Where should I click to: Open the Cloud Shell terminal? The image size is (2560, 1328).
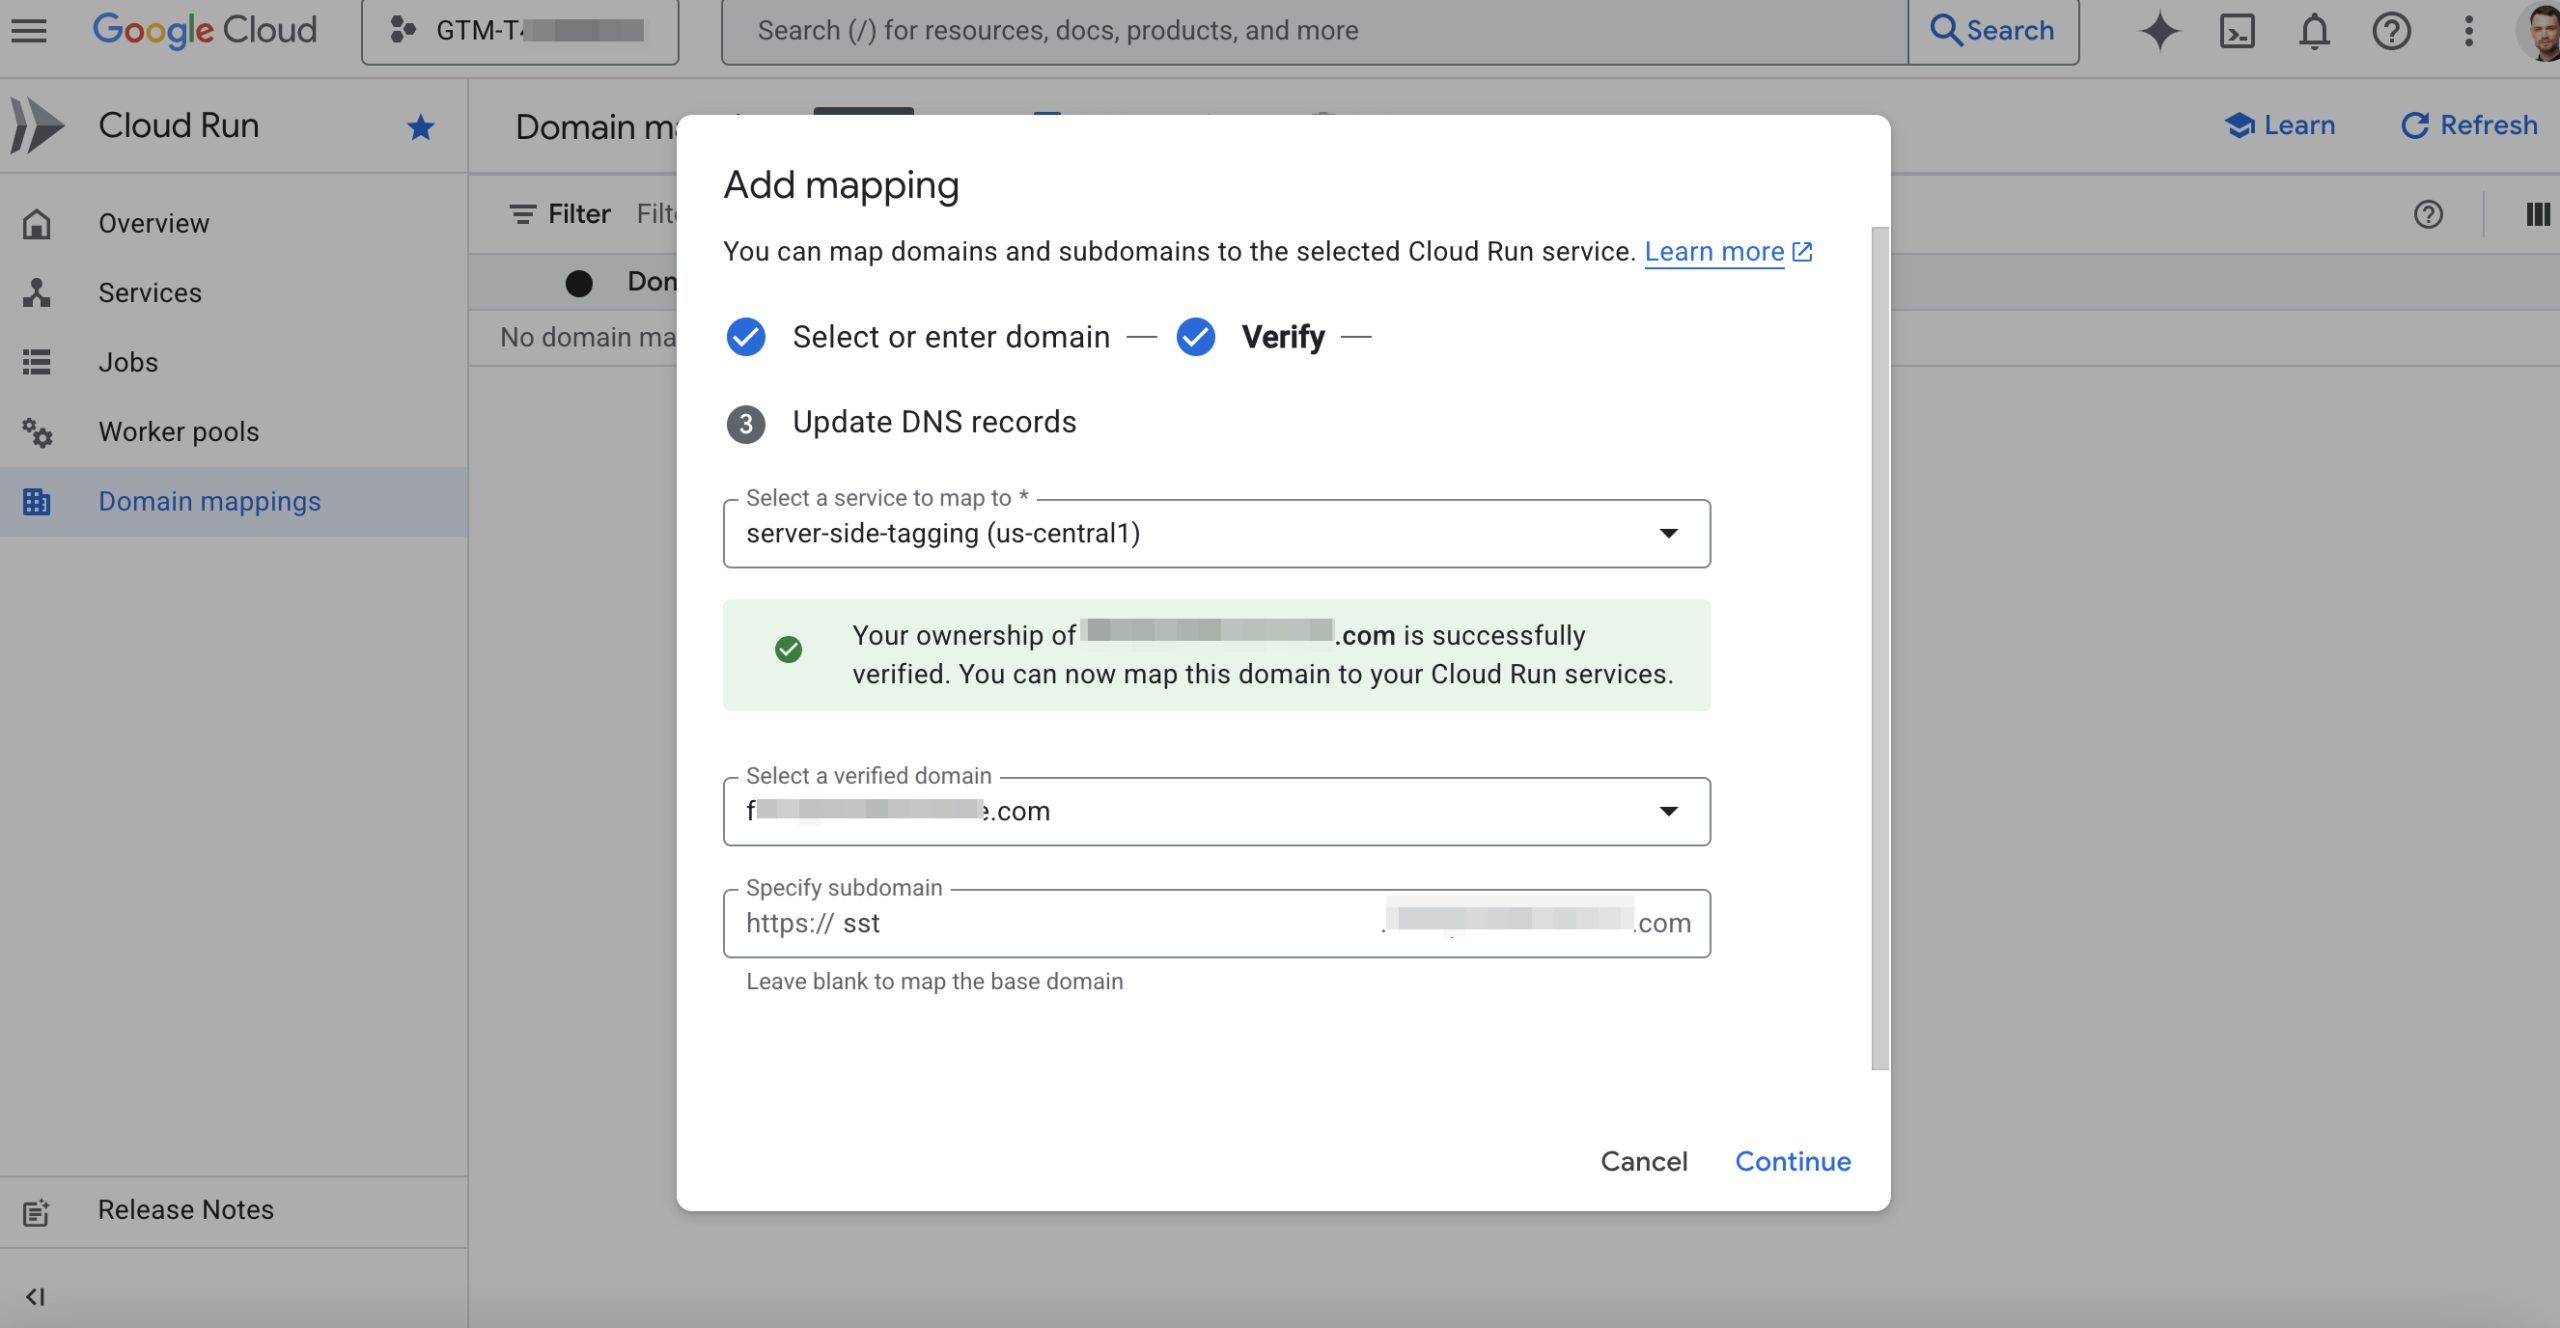pyautogui.click(x=2238, y=30)
